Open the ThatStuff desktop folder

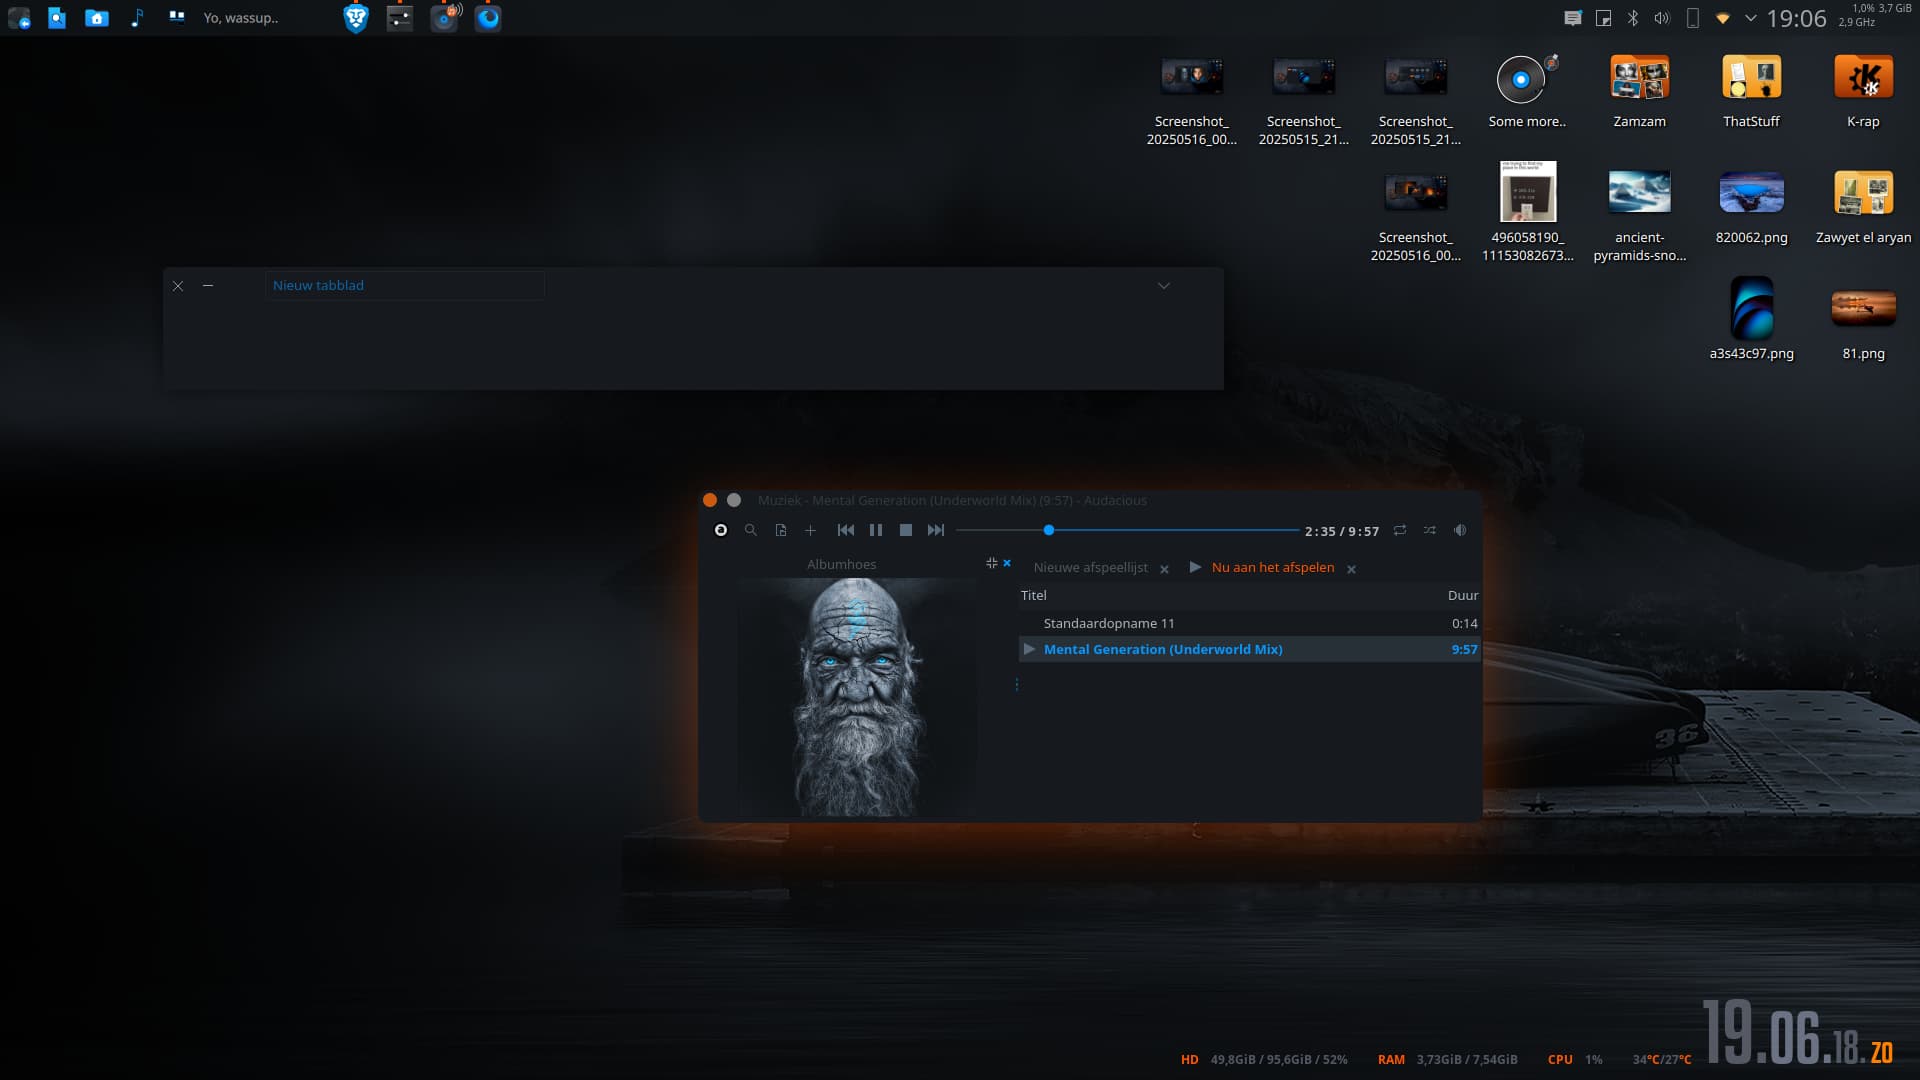coord(1752,92)
